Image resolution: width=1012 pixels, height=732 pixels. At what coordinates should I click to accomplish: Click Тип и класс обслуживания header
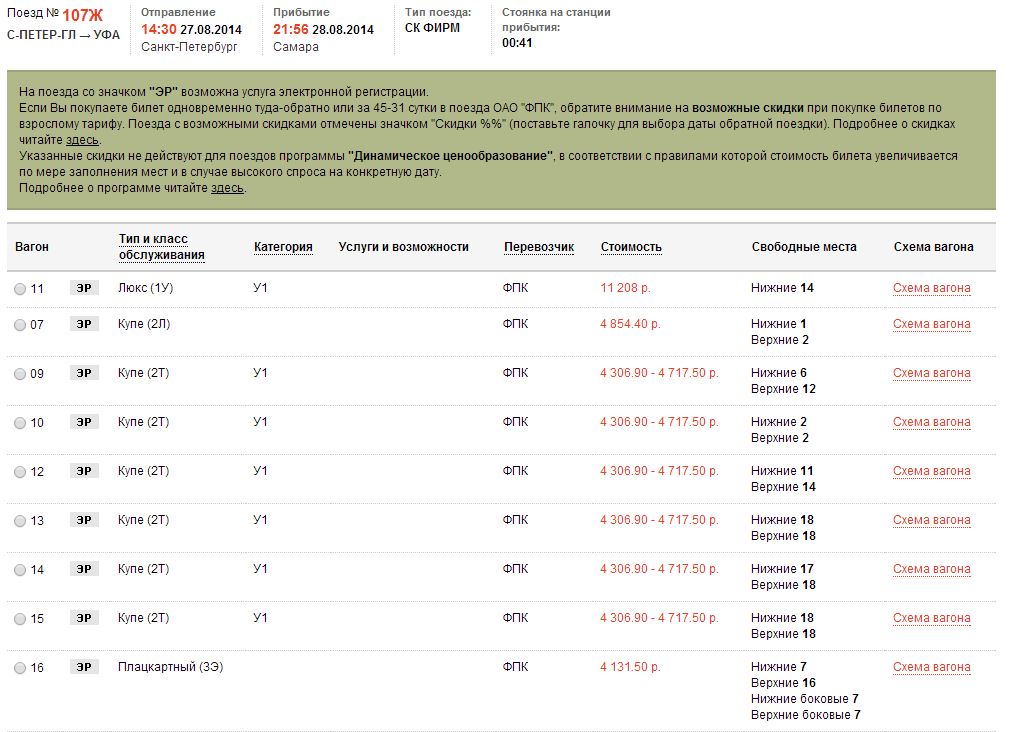point(161,247)
